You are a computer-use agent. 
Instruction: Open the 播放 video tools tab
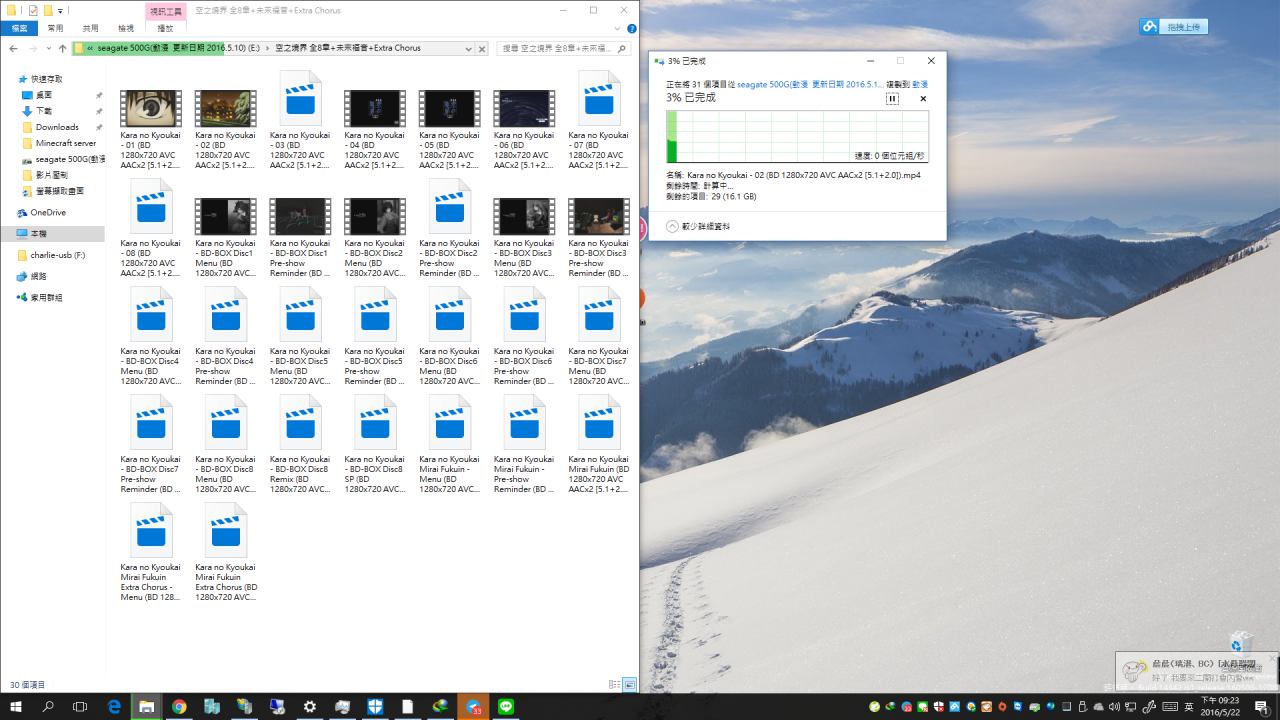(165, 29)
